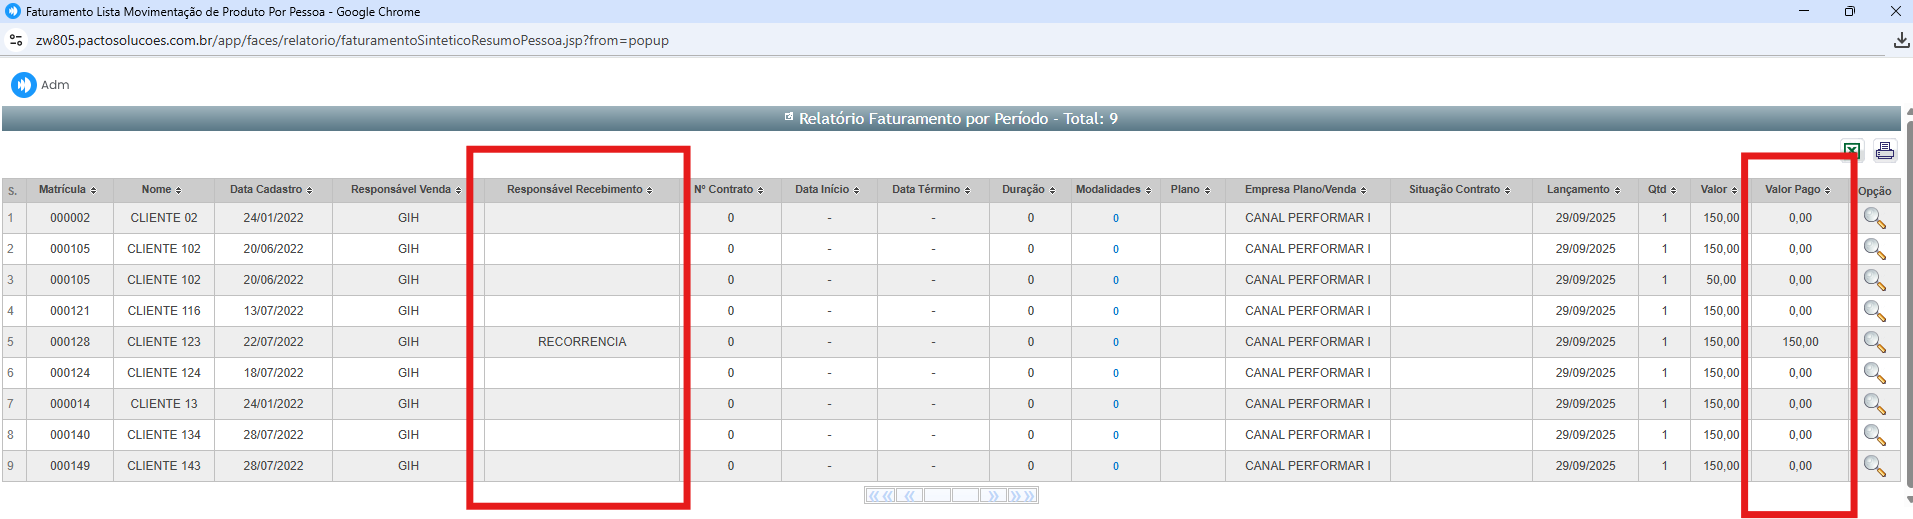Sort the Valor Pago column
Image resolution: width=1913 pixels, height=519 pixels.
pos(1797,190)
